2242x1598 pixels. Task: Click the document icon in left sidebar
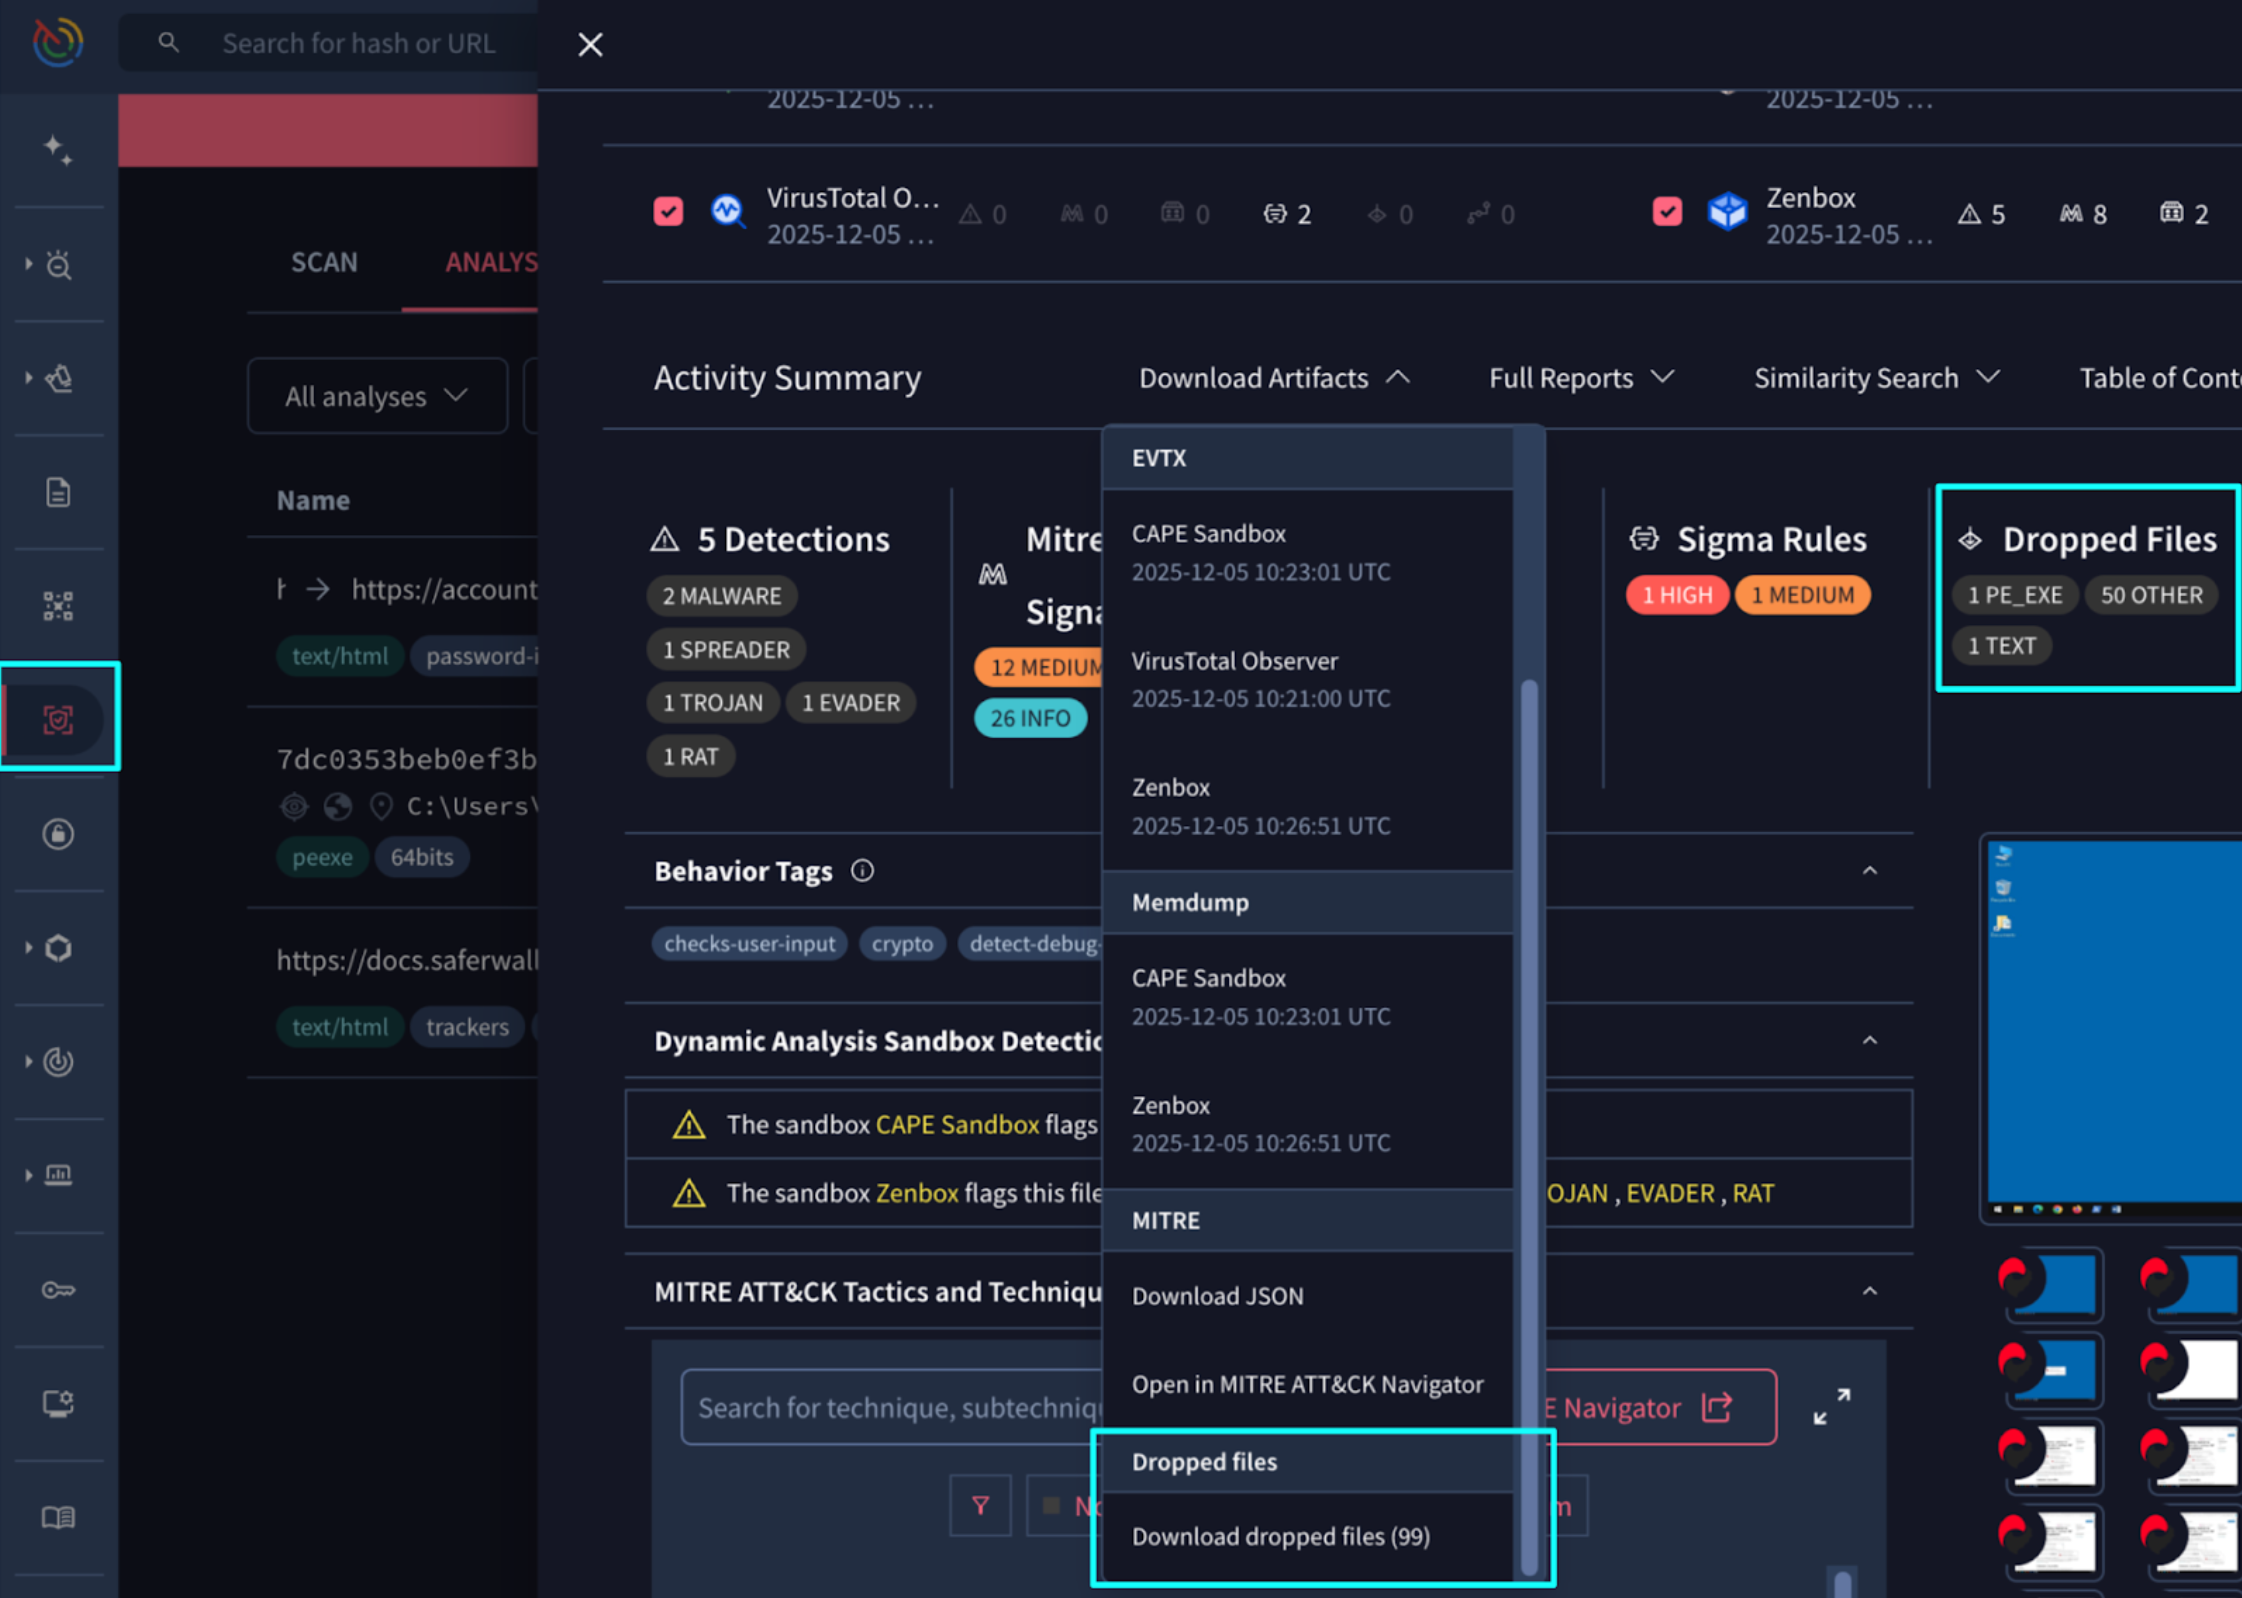58,492
